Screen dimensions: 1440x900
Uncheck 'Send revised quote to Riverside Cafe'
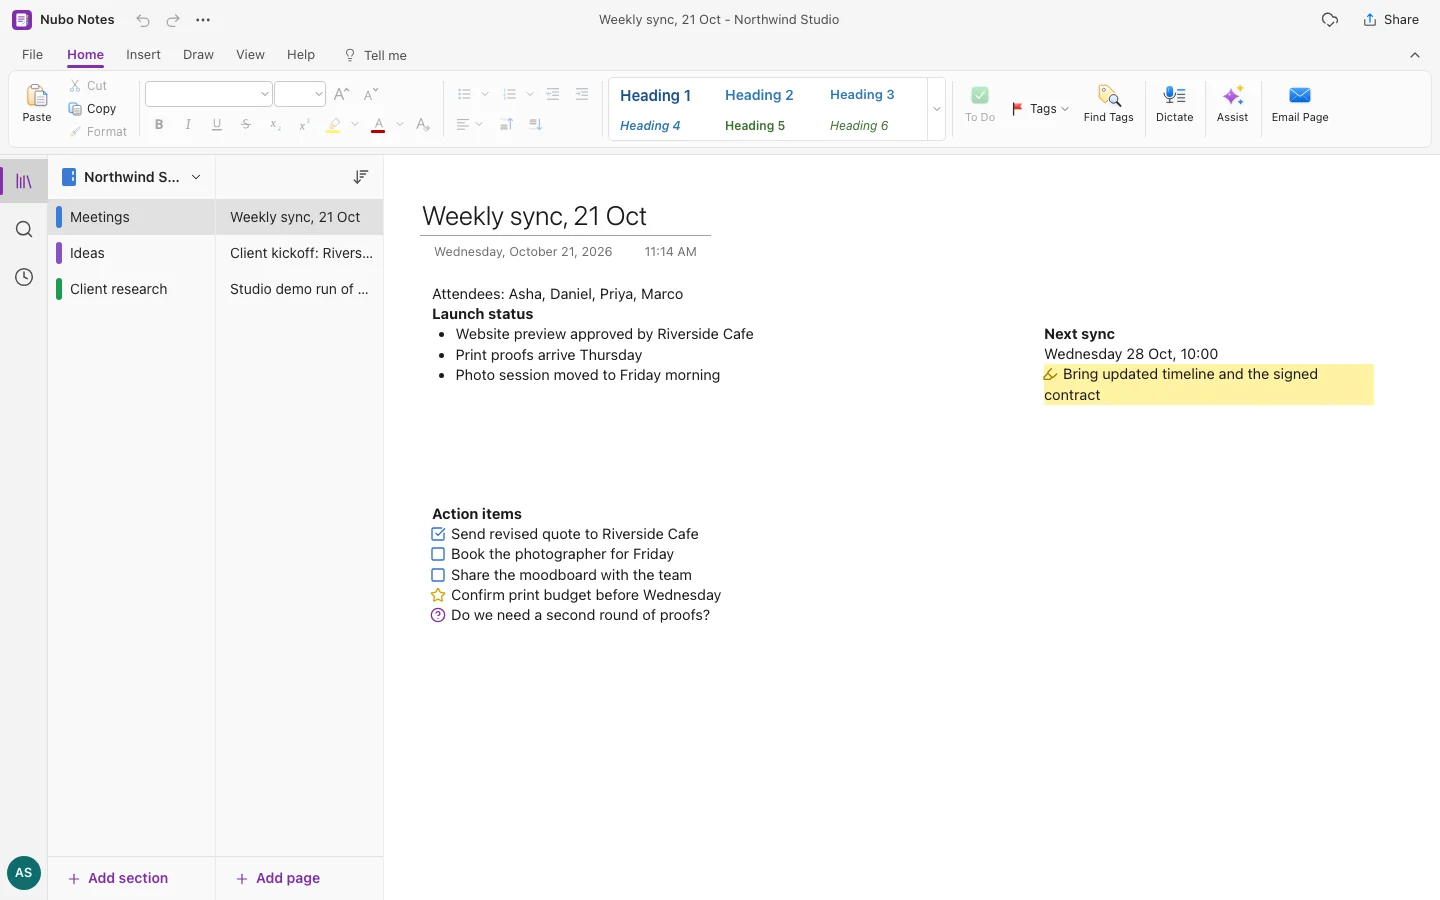[x=438, y=535]
